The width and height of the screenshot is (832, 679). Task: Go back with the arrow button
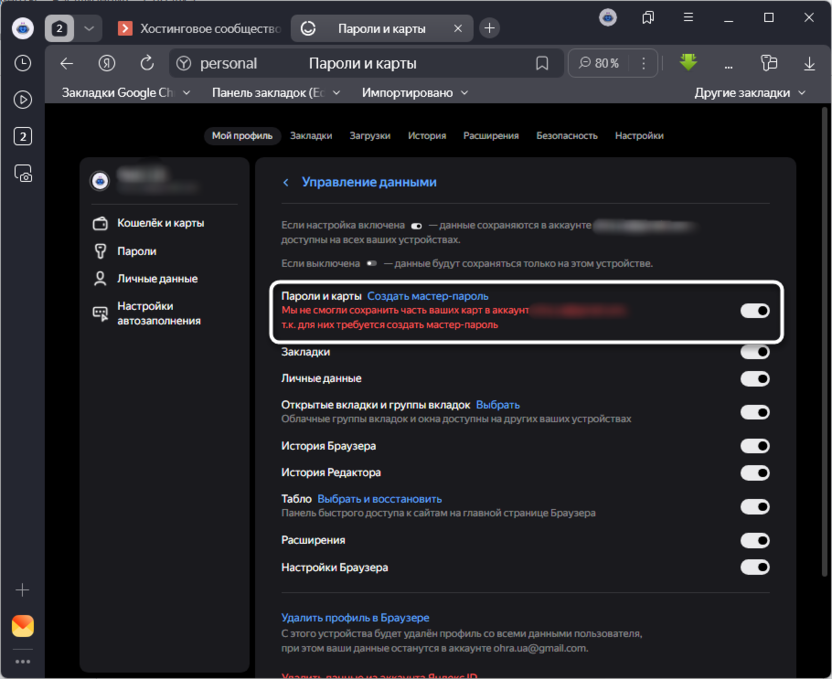click(x=66, y=64)
